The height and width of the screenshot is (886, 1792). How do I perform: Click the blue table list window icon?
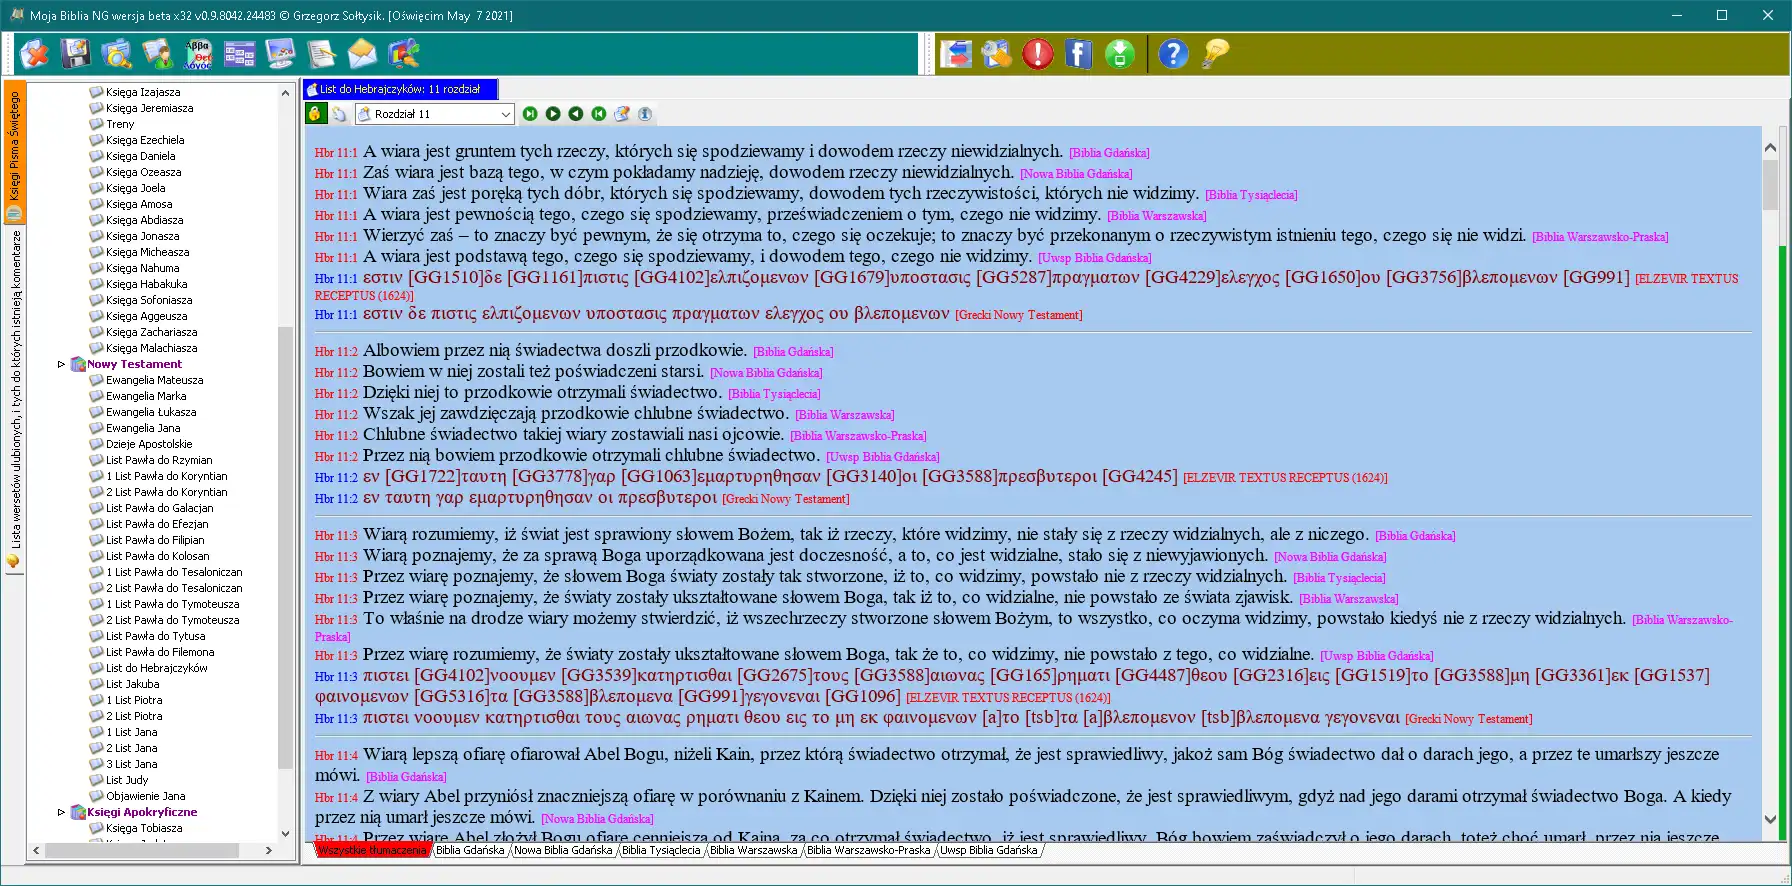coord(239,53)
